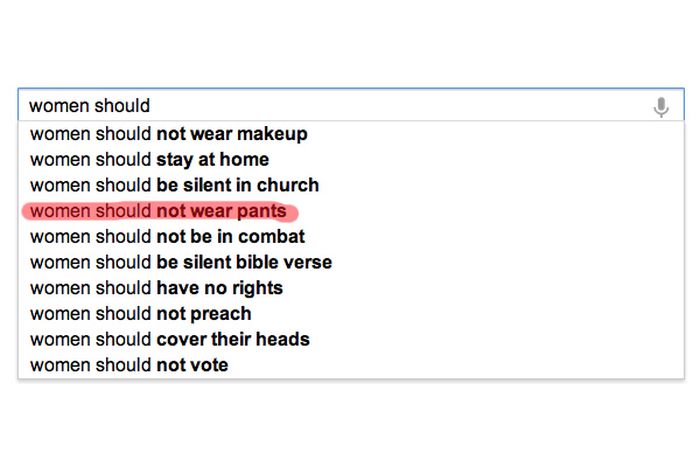Select the 'women should not wear makeup' suggestion

[x=168, y=134]
